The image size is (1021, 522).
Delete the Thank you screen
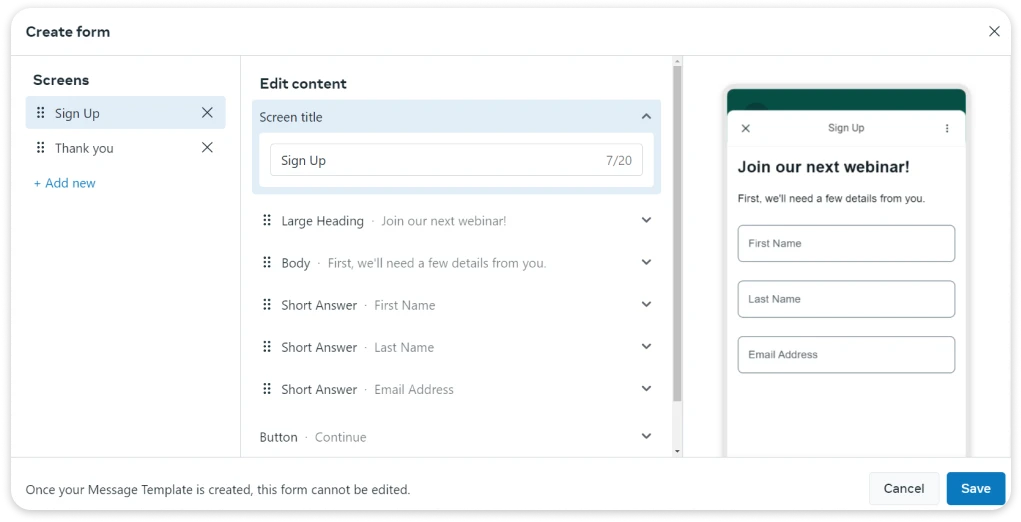[207, 148]
